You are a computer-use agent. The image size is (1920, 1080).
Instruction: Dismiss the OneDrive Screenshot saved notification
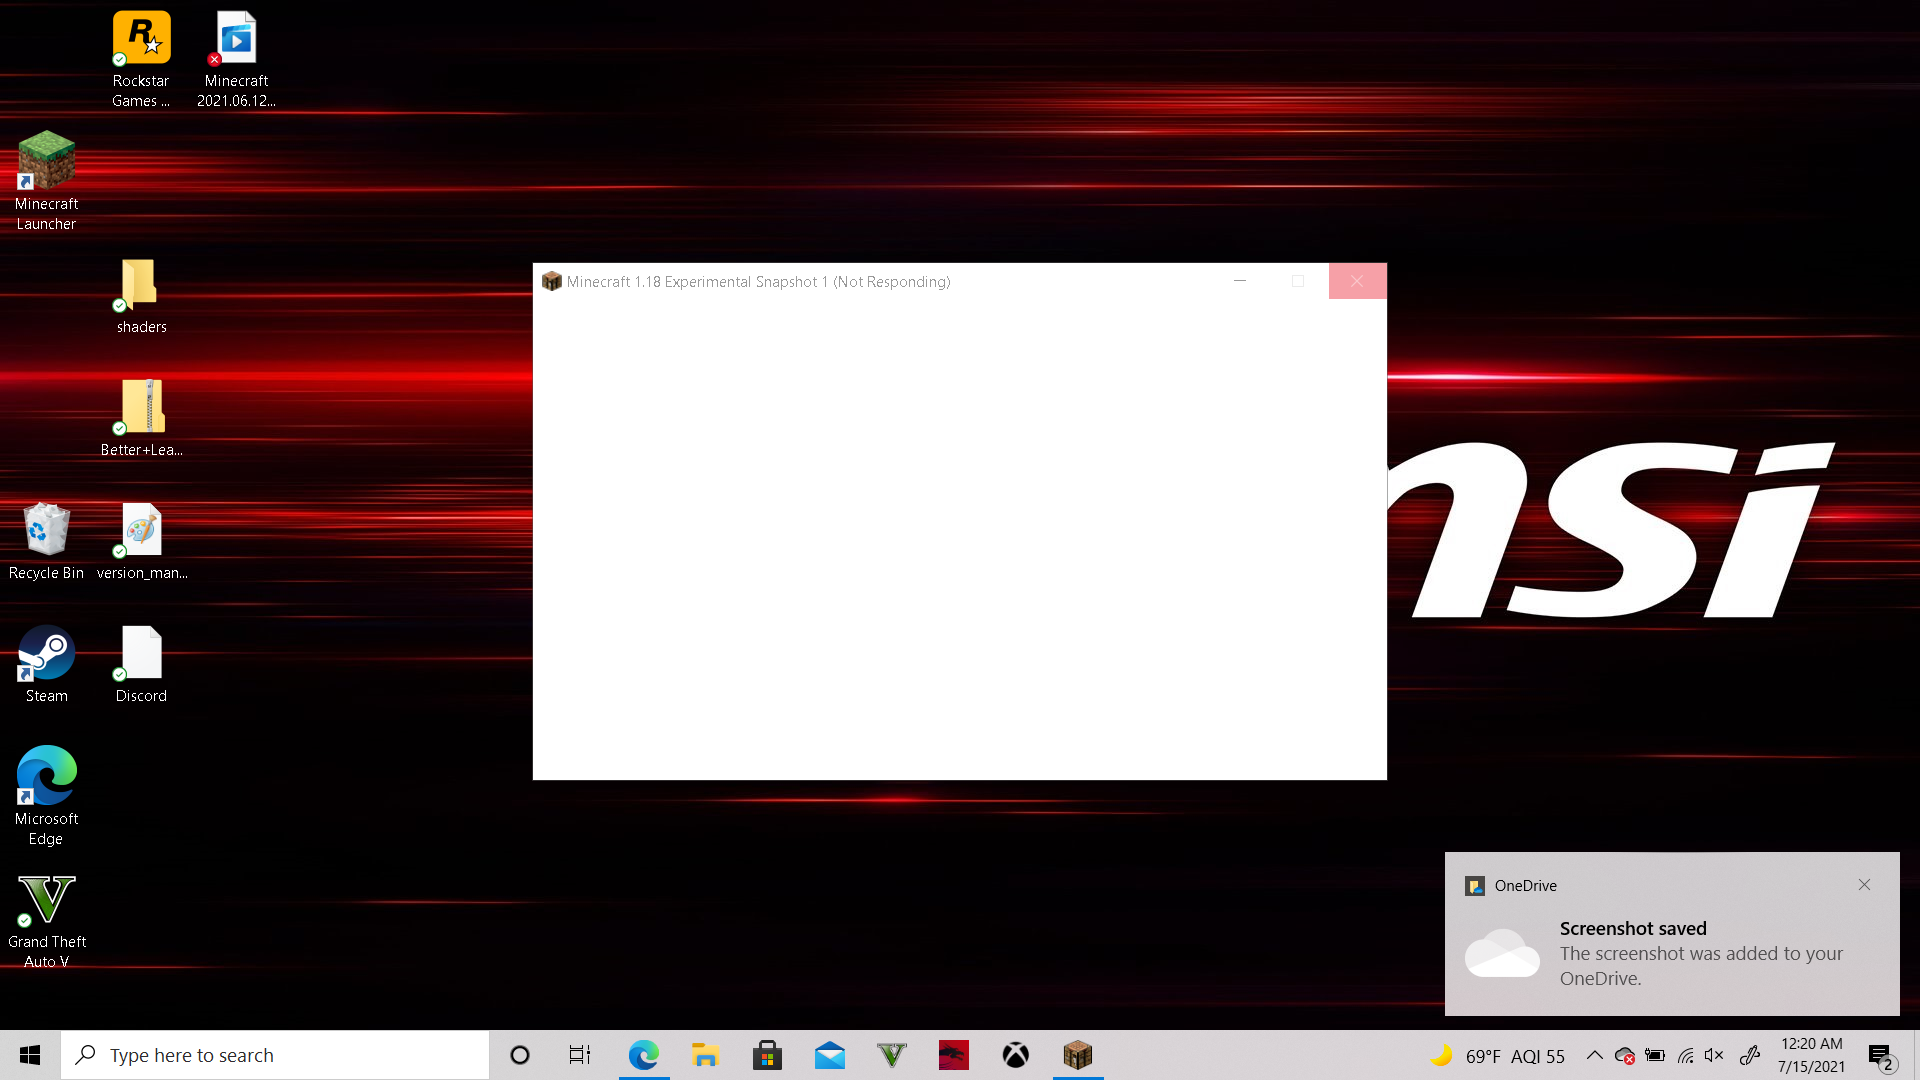(1864, 885)
